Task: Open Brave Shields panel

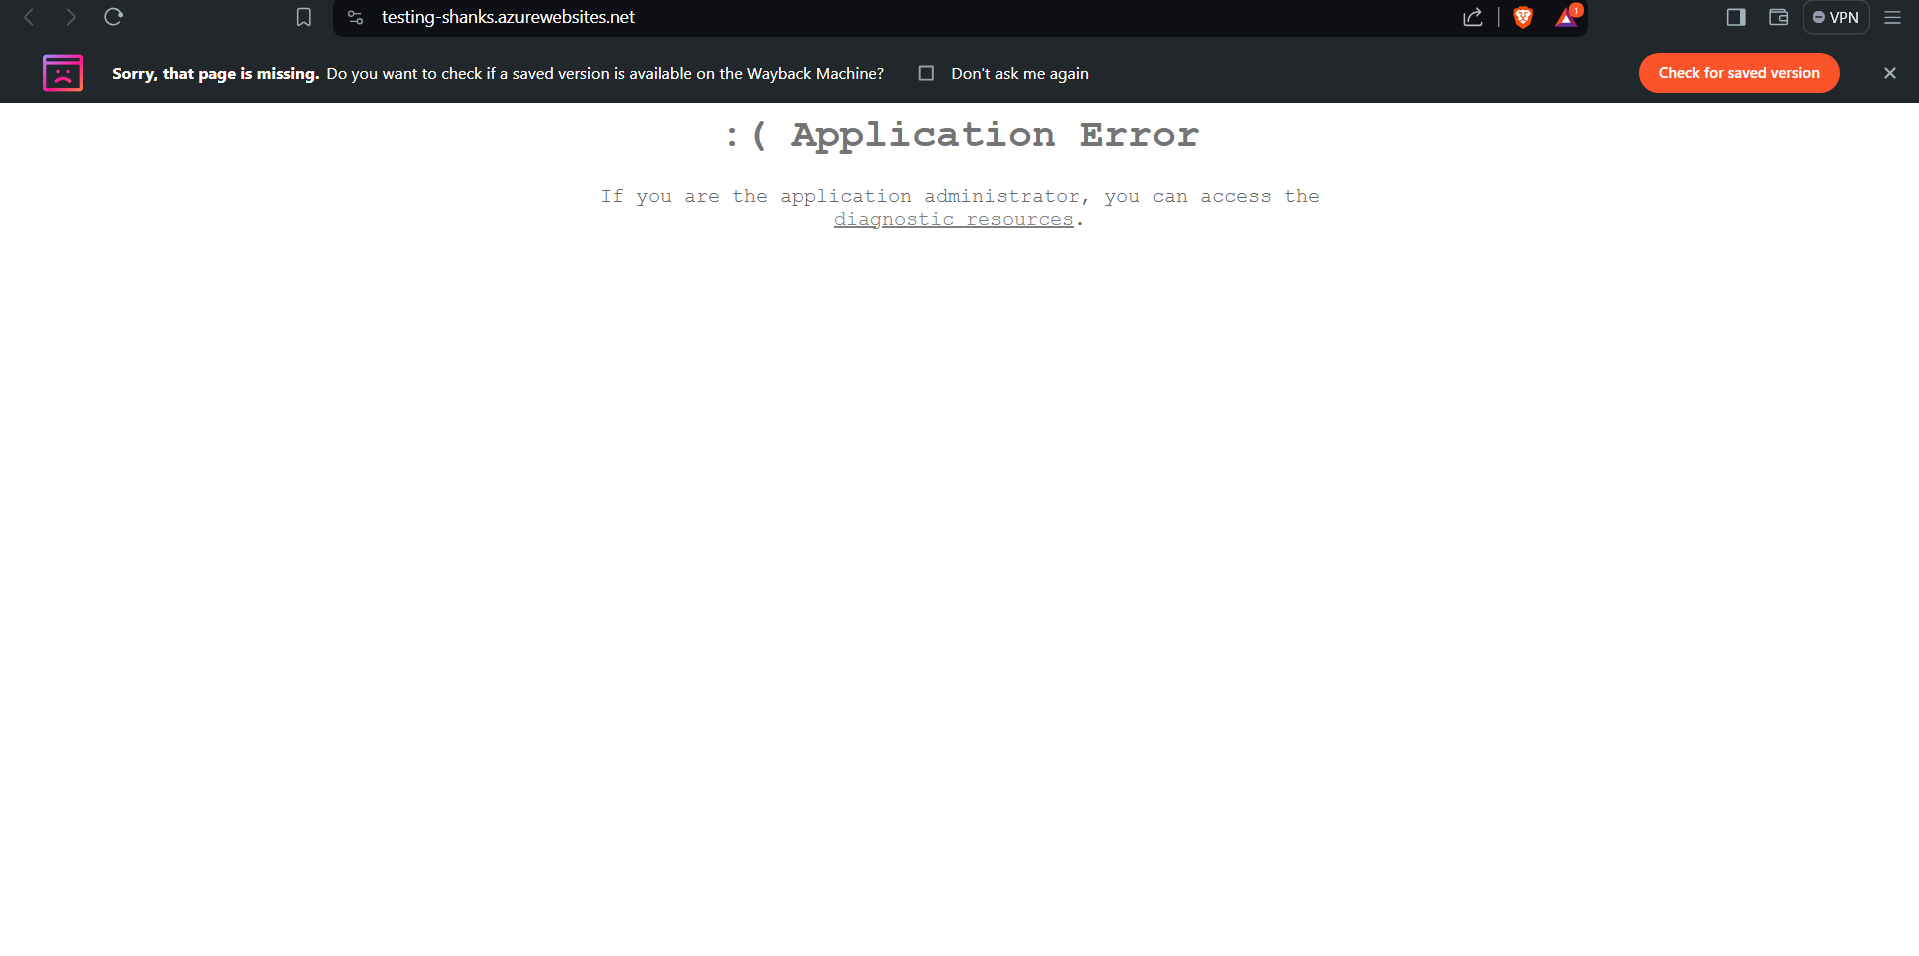Action: pos(1523,17)
